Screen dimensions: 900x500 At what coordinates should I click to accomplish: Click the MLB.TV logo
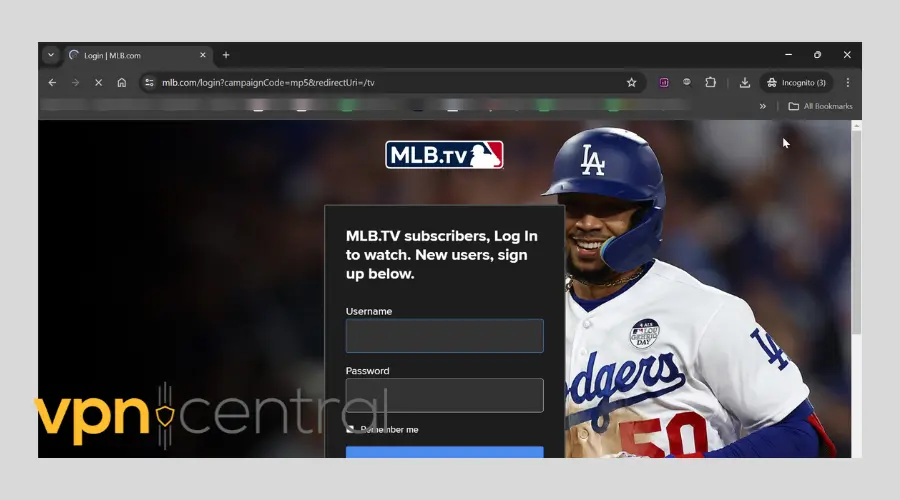tap(444, 155)
